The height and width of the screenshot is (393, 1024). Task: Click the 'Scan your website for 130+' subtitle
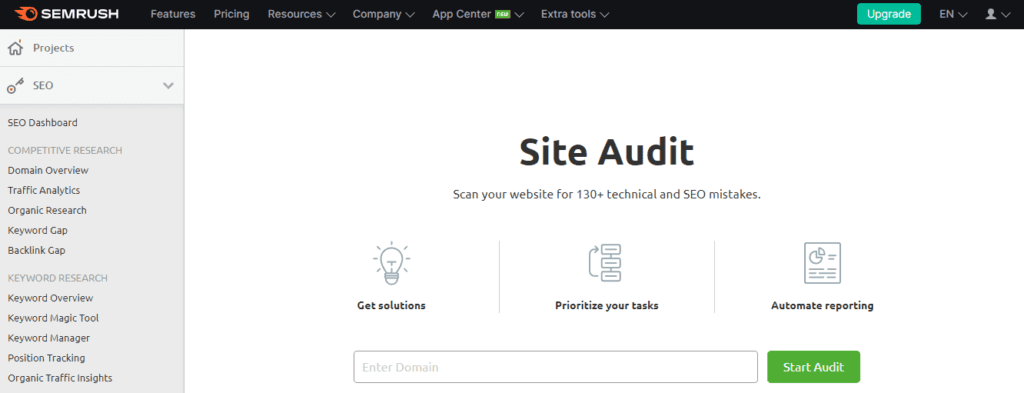607,195
